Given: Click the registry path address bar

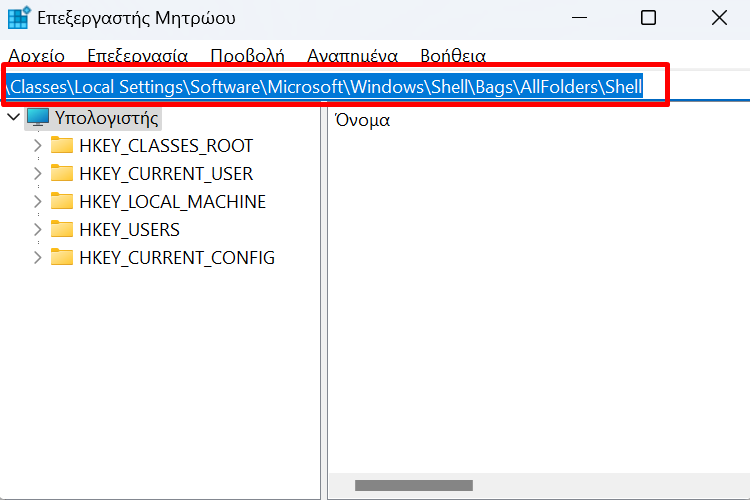Looking at the screenshot, I should [375, 87].
